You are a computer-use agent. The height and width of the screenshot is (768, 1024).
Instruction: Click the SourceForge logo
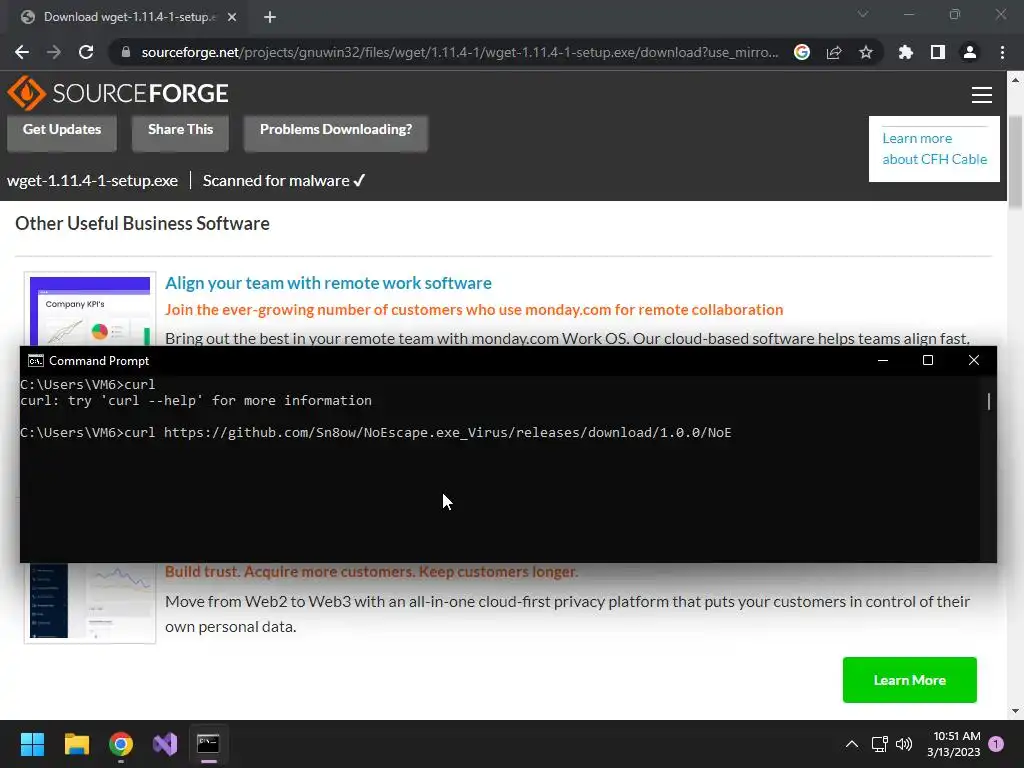point(118,93)
